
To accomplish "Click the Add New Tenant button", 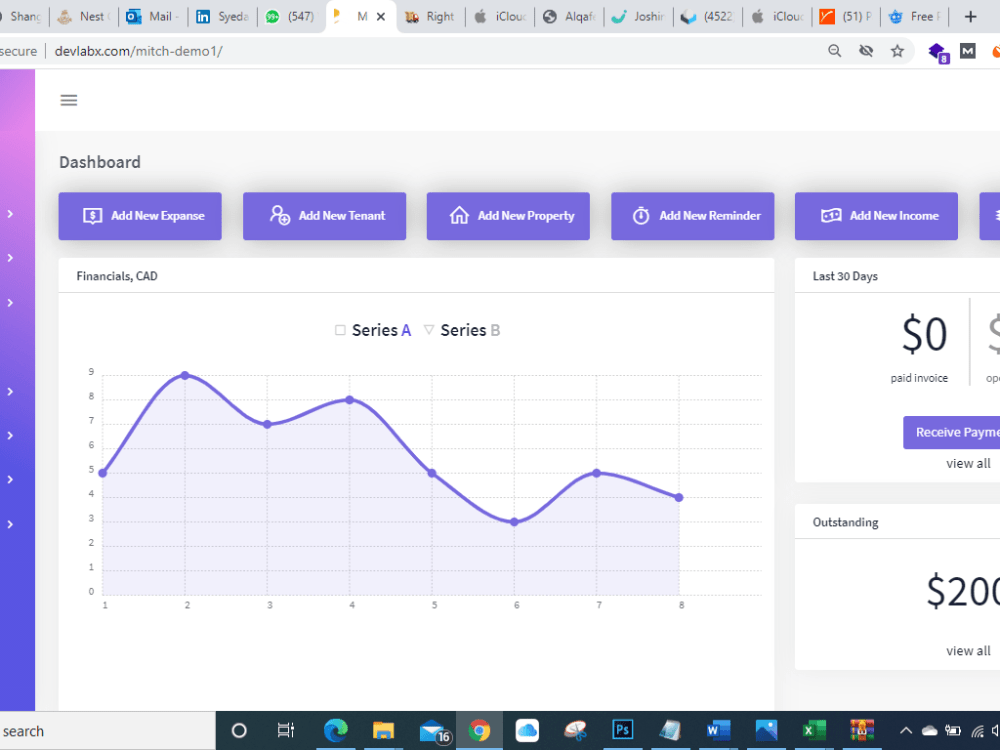I will click(325, 216).
